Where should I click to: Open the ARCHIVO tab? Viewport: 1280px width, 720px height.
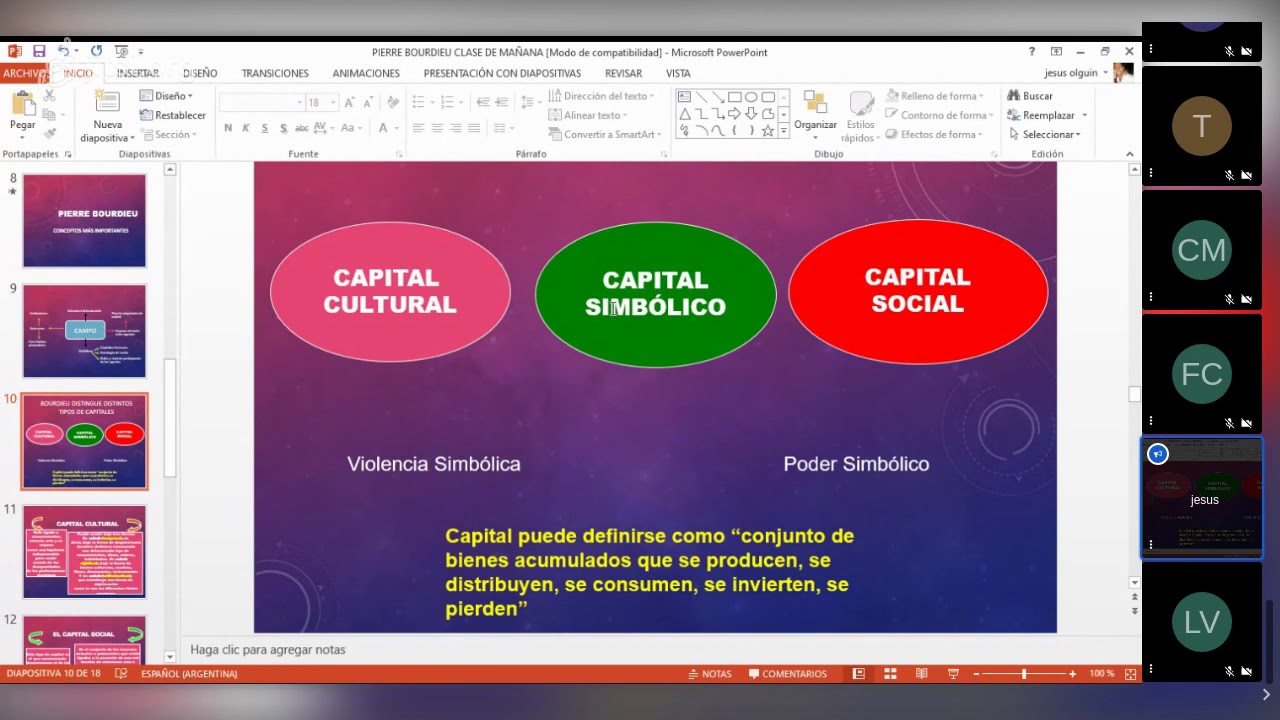(x=24, y=73)
